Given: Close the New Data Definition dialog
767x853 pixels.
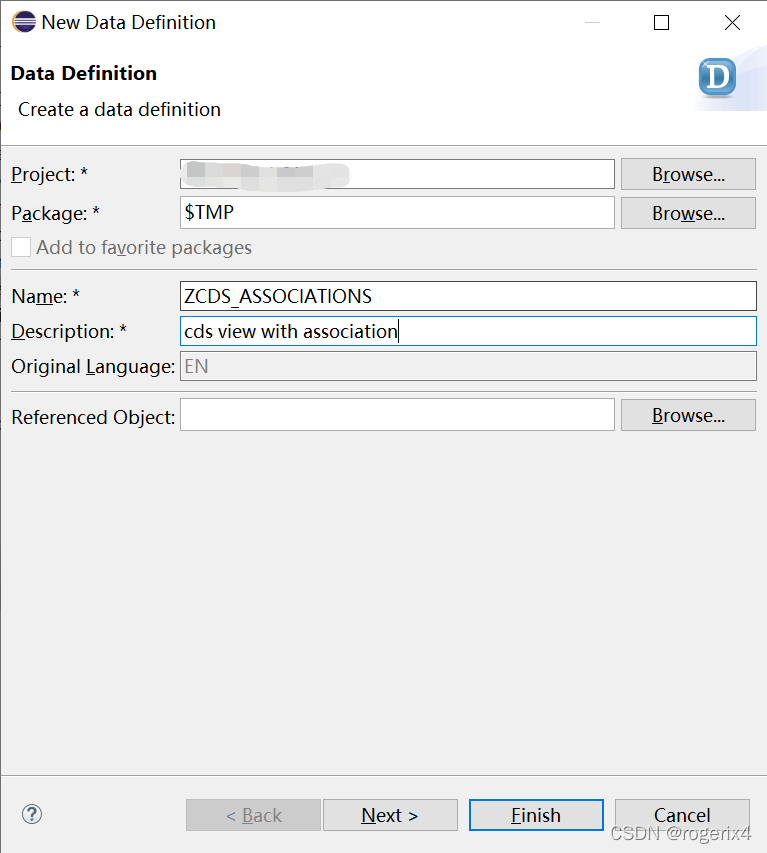Looking at the screenshot, I should (x=732, y=23).
